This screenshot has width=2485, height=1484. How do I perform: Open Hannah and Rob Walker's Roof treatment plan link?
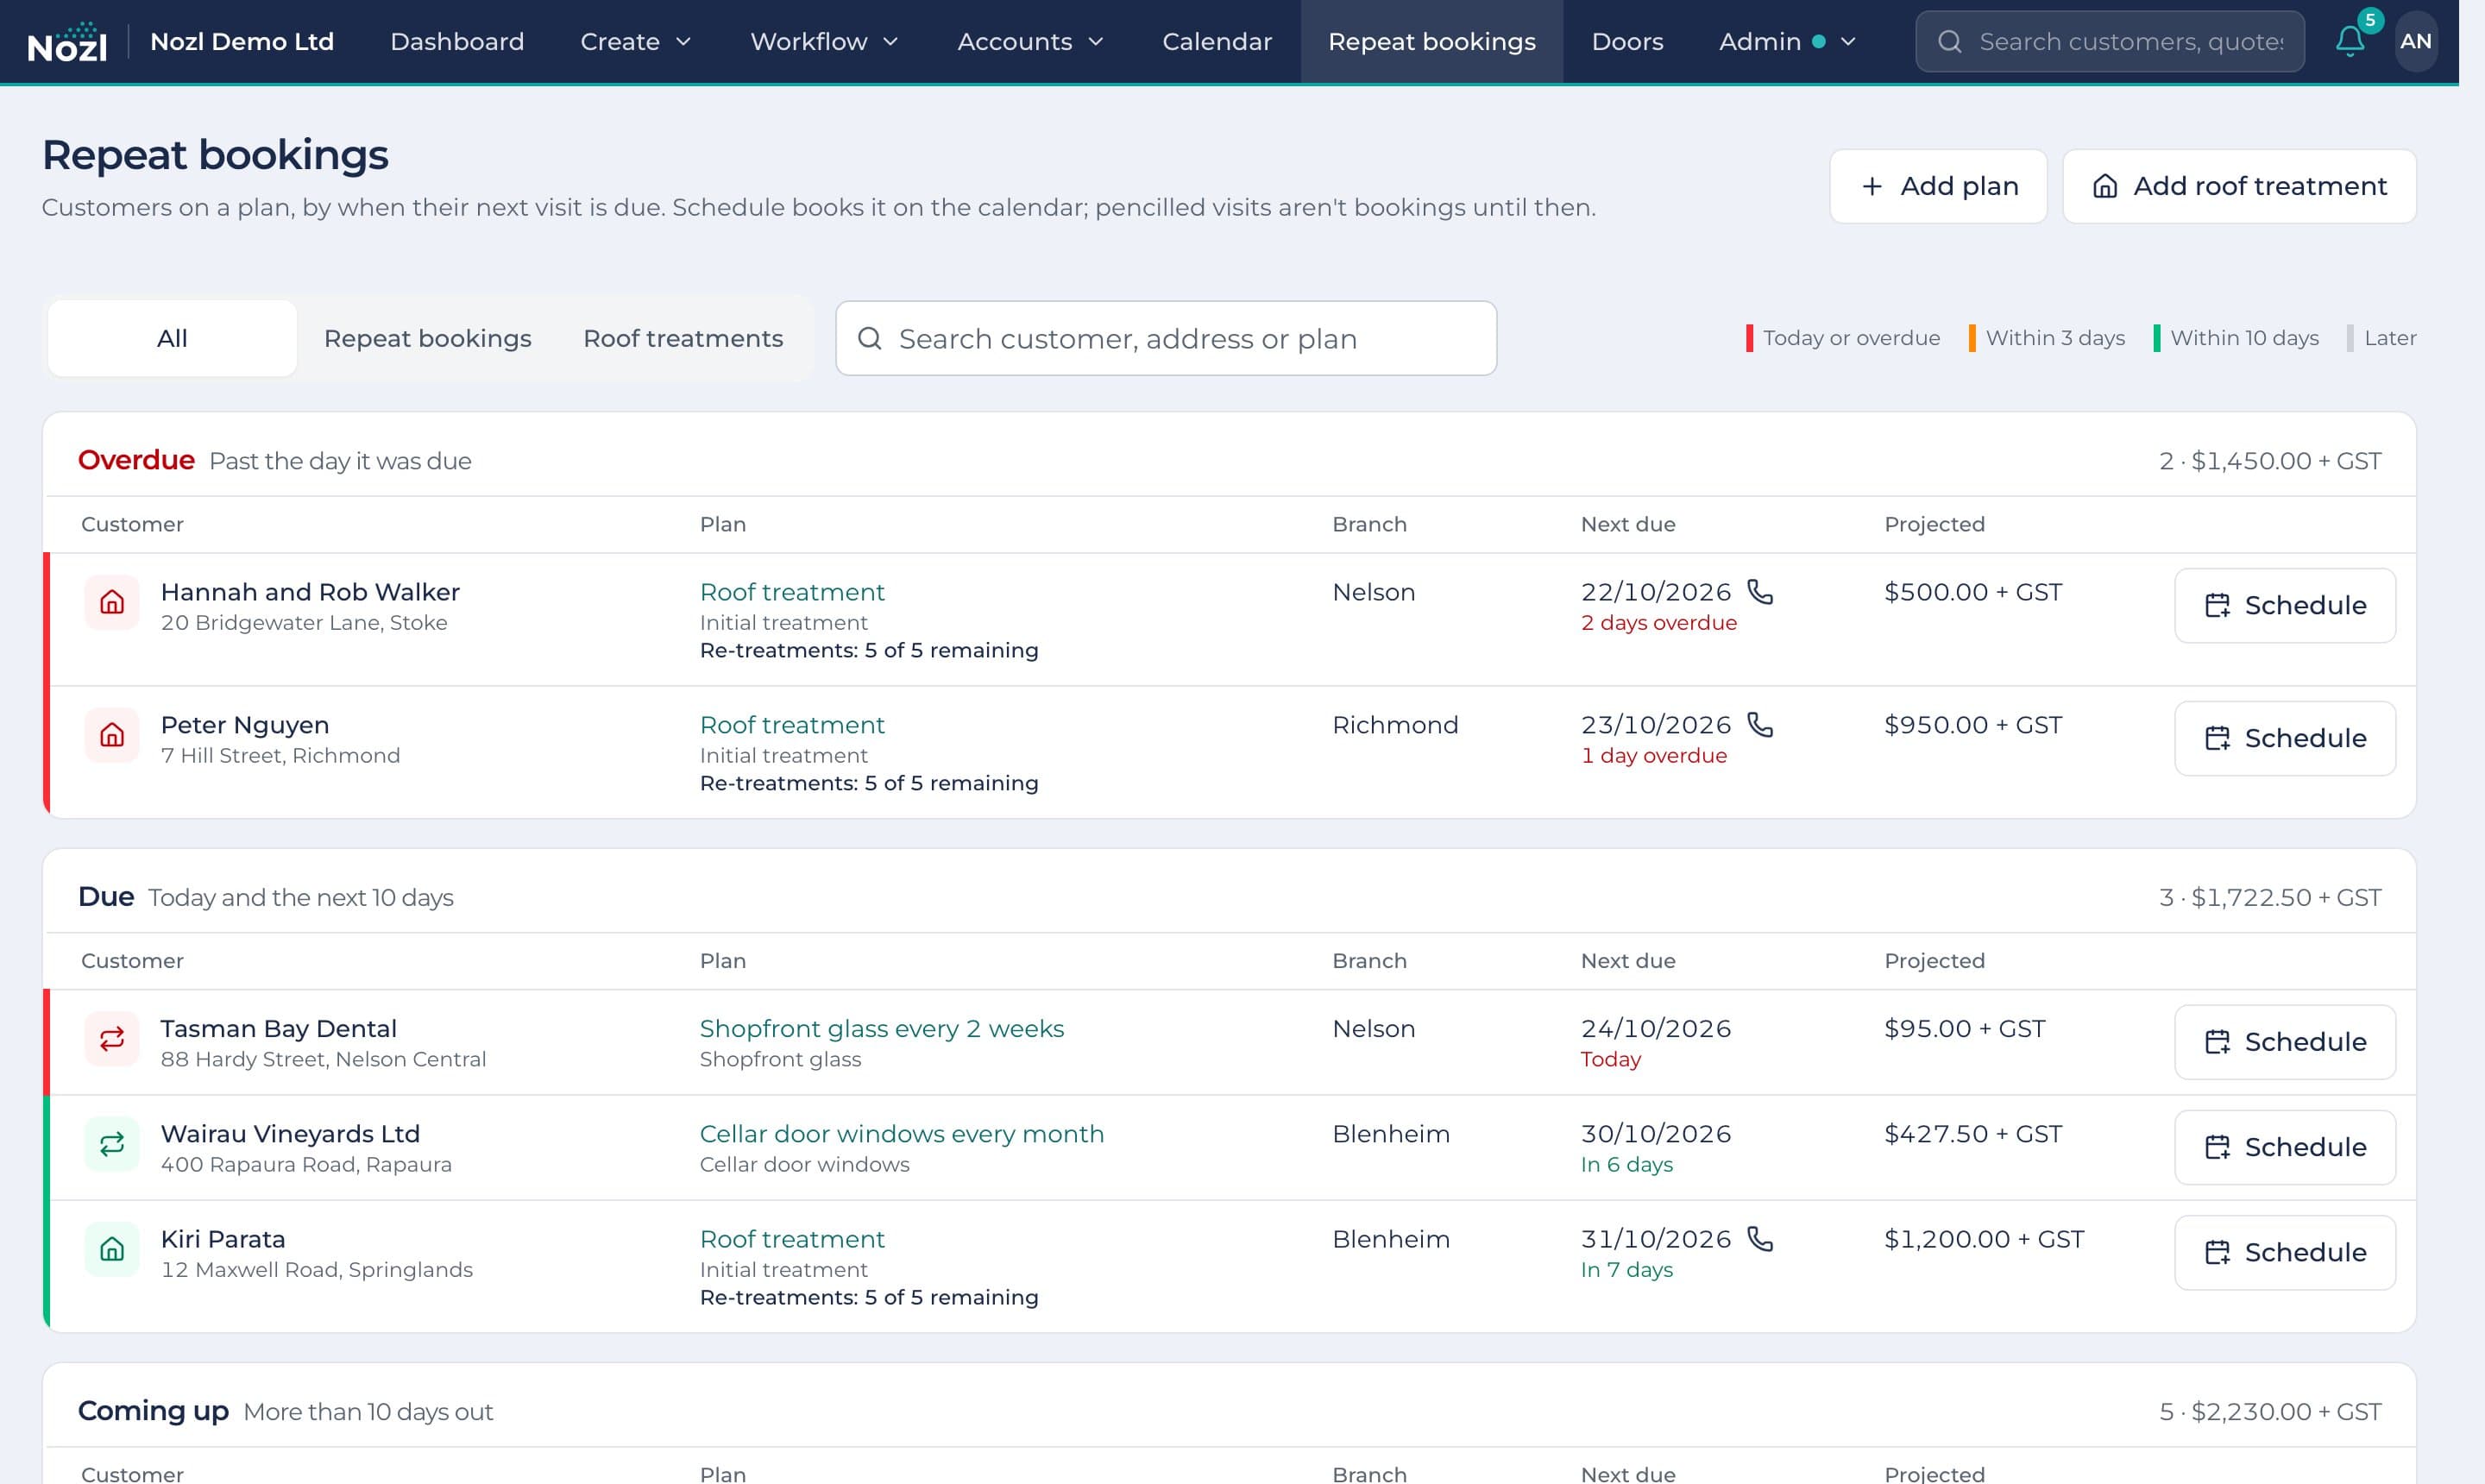pyautogui.click(x=792, y=592)
